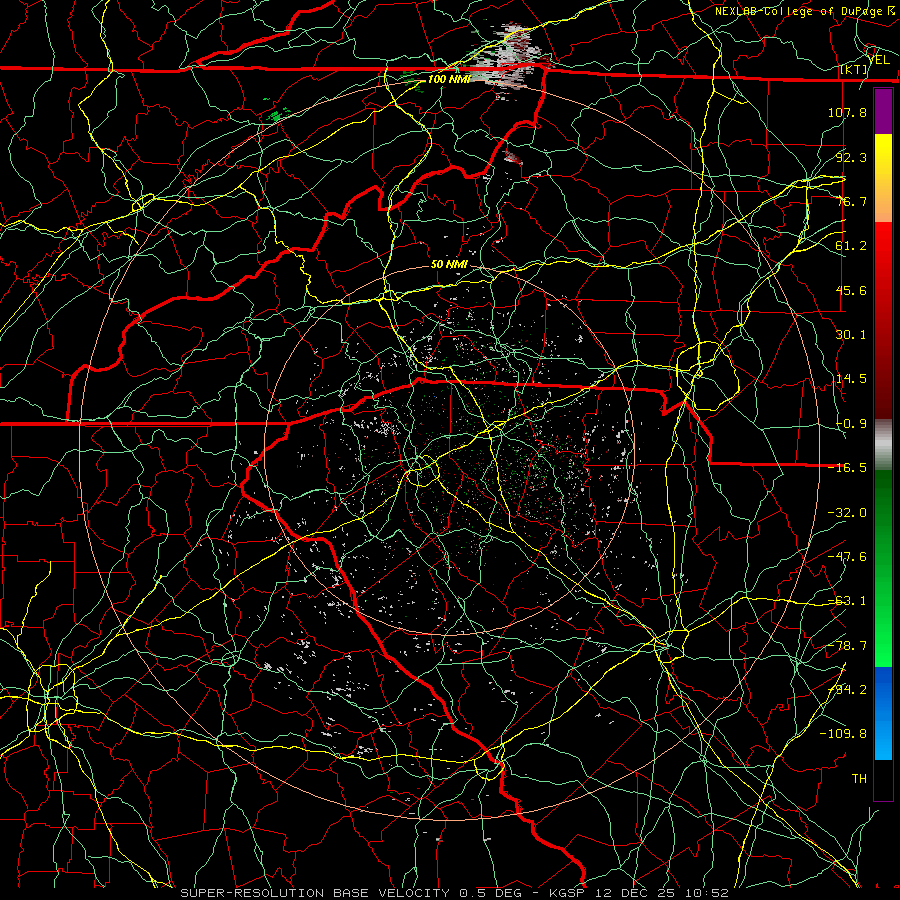
Task: Click the VEL legend title
Action: coord(879,60)
